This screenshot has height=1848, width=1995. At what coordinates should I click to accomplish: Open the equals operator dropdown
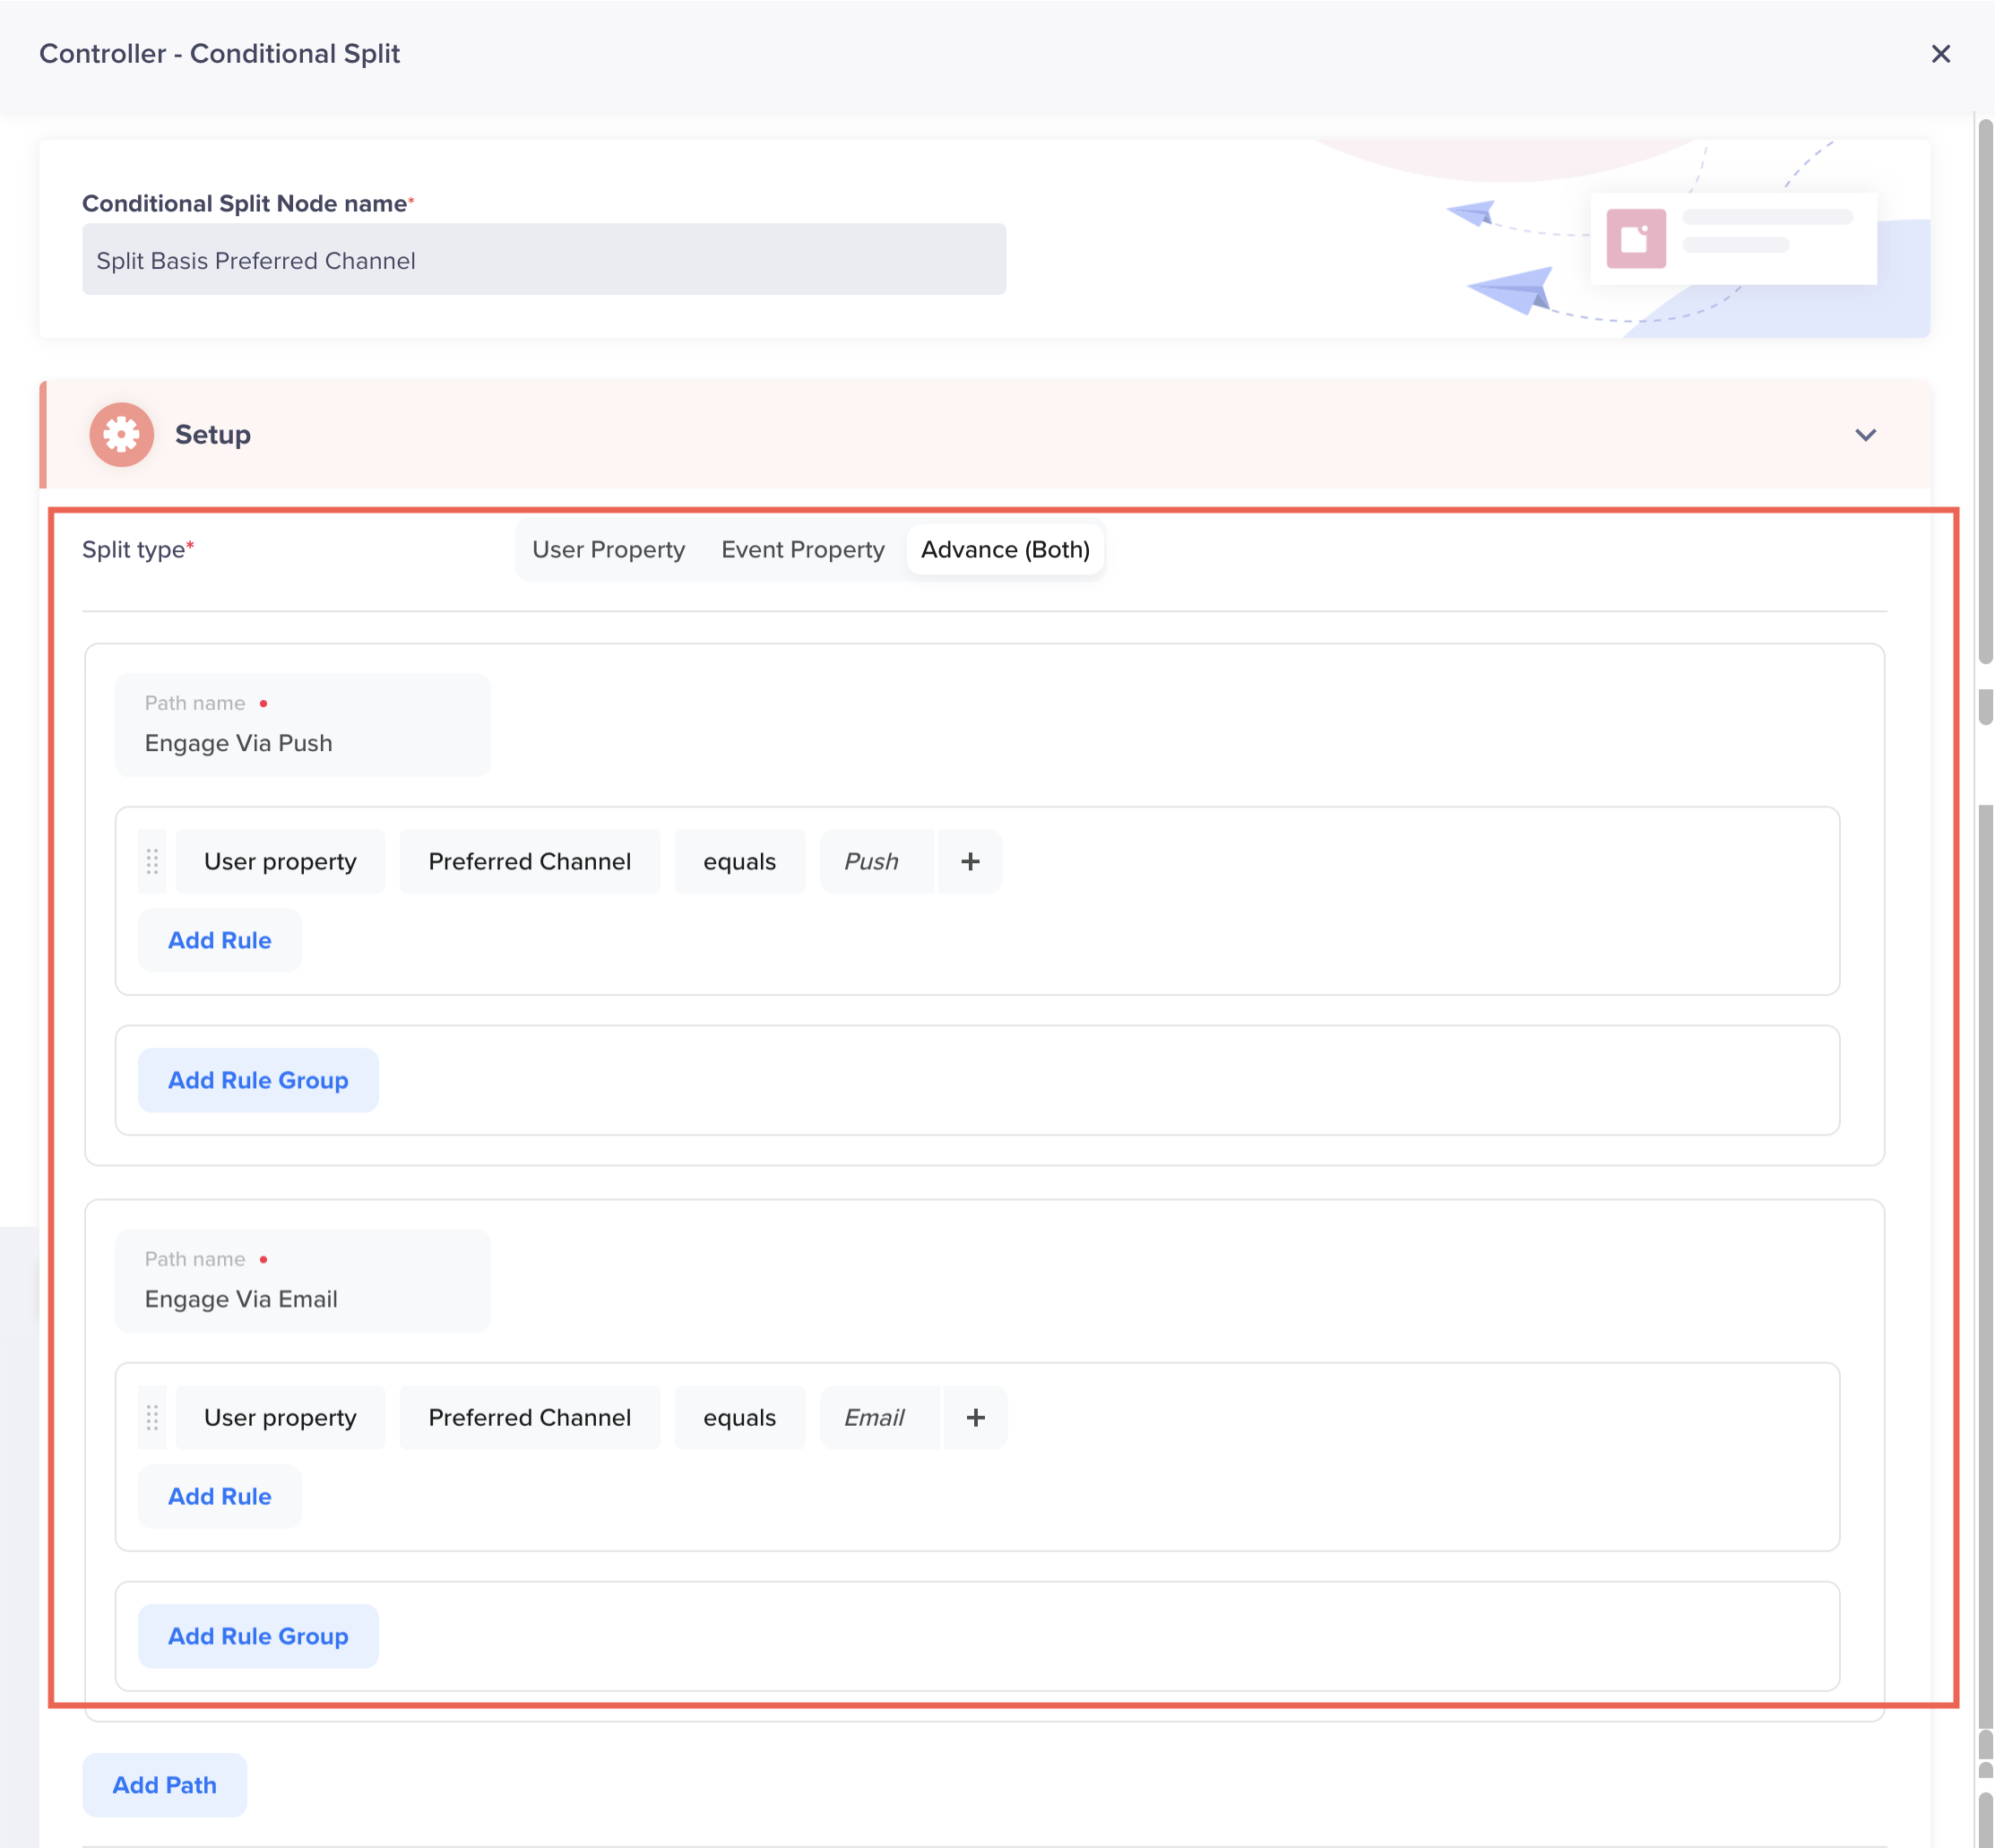[739, 861]
